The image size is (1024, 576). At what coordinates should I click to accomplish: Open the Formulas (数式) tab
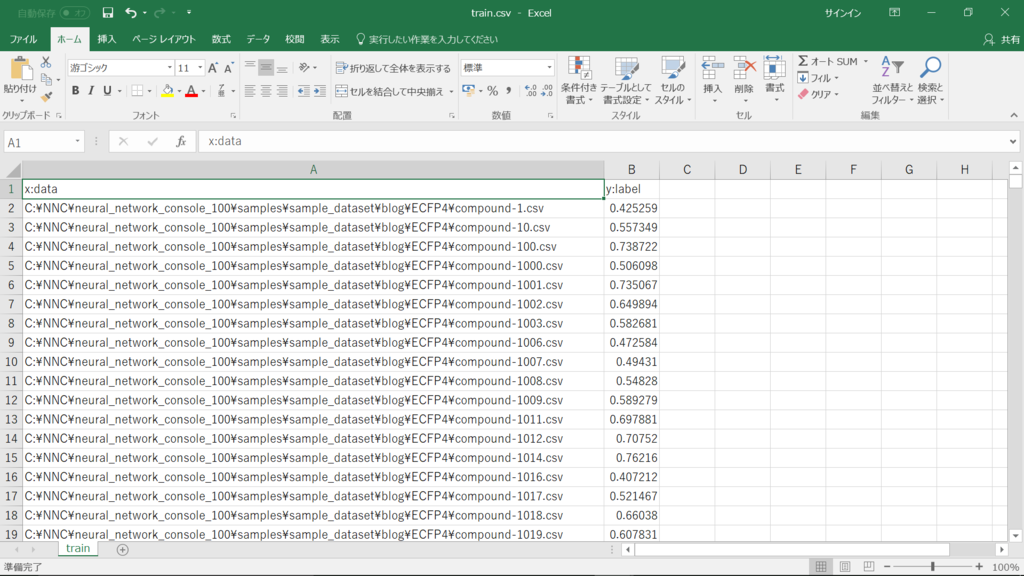221,39
